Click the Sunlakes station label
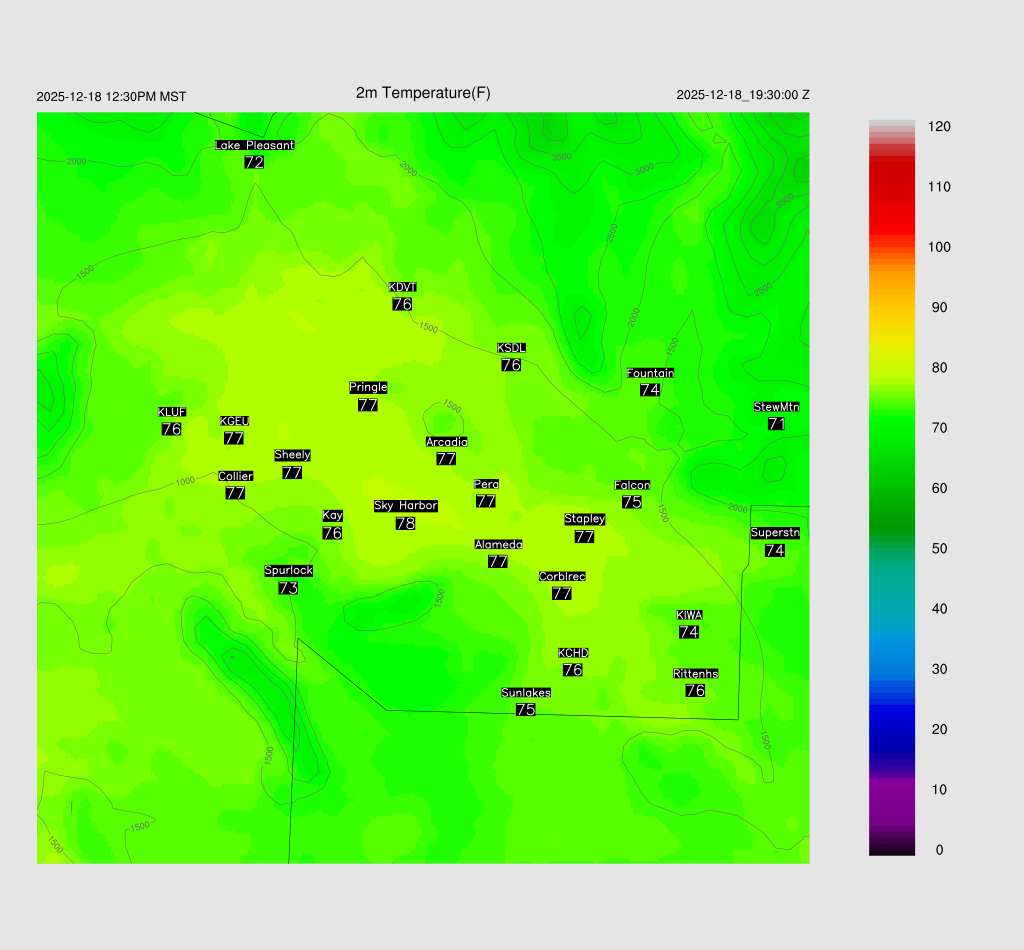This screenshot has width=1024, height=950. pos(526,692)
